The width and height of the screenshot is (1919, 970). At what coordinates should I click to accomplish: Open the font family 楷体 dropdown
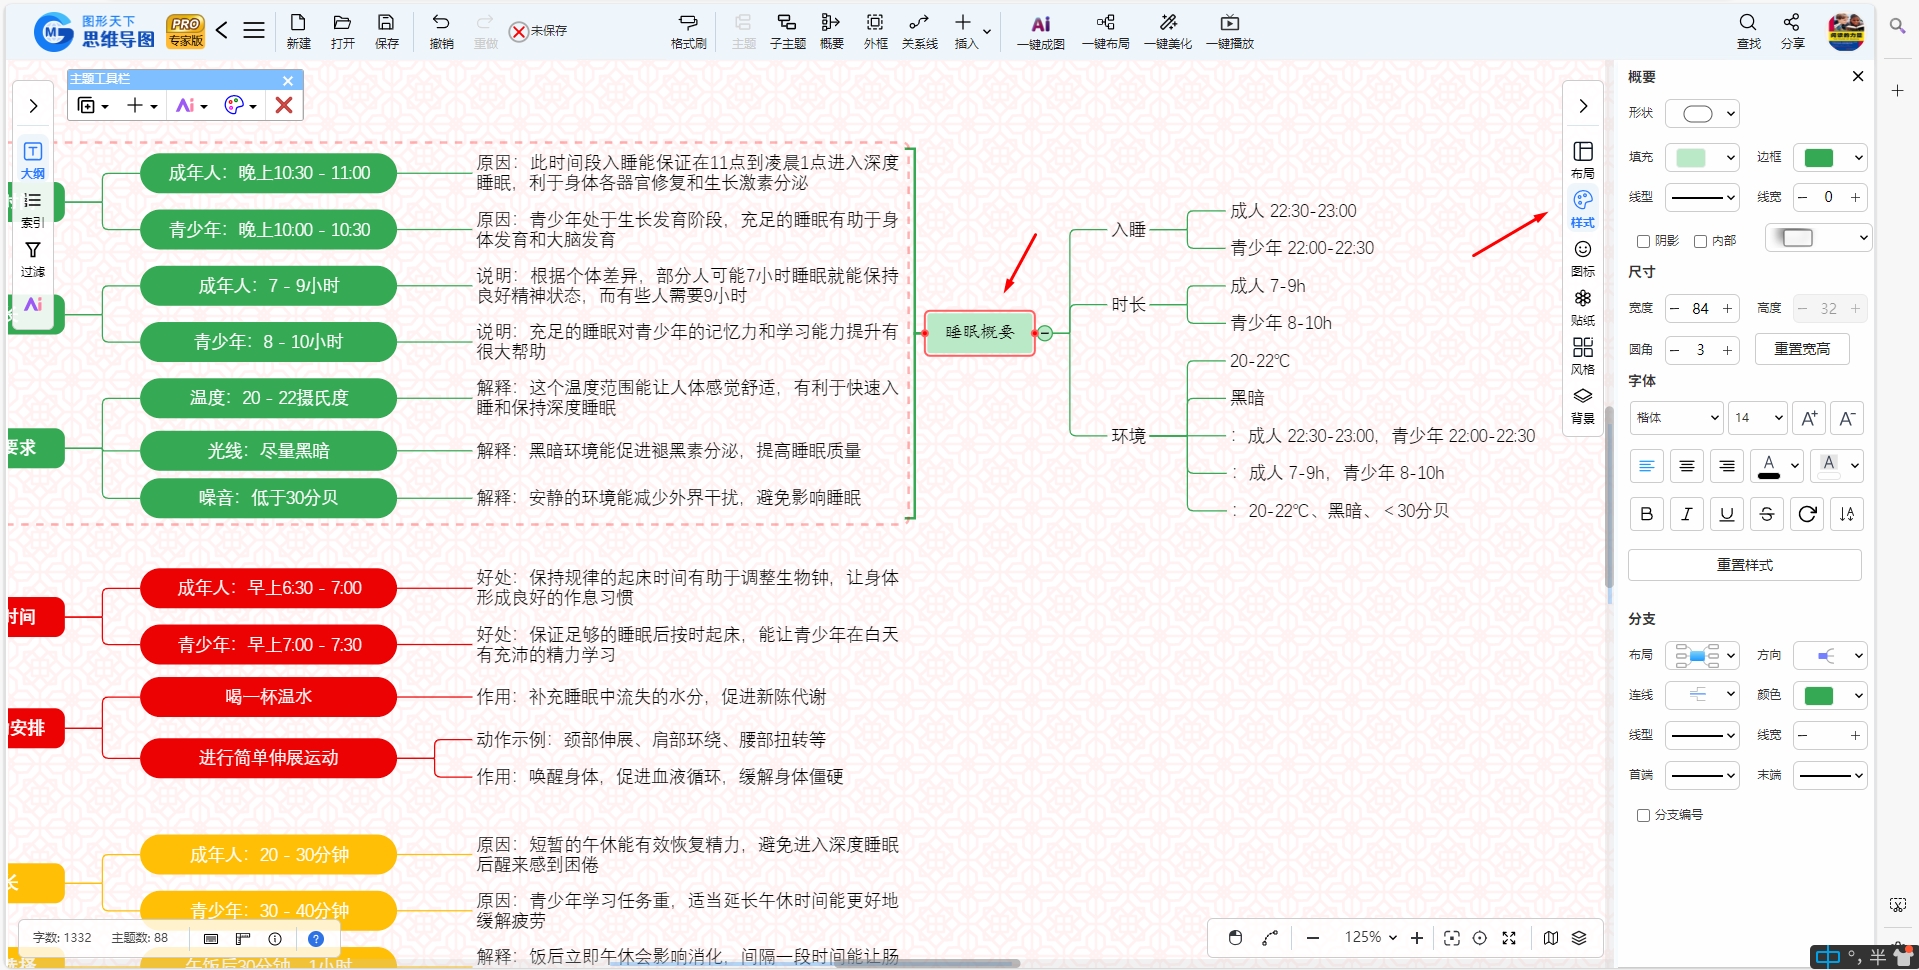pyautogui.click(x=1676, y=418)
